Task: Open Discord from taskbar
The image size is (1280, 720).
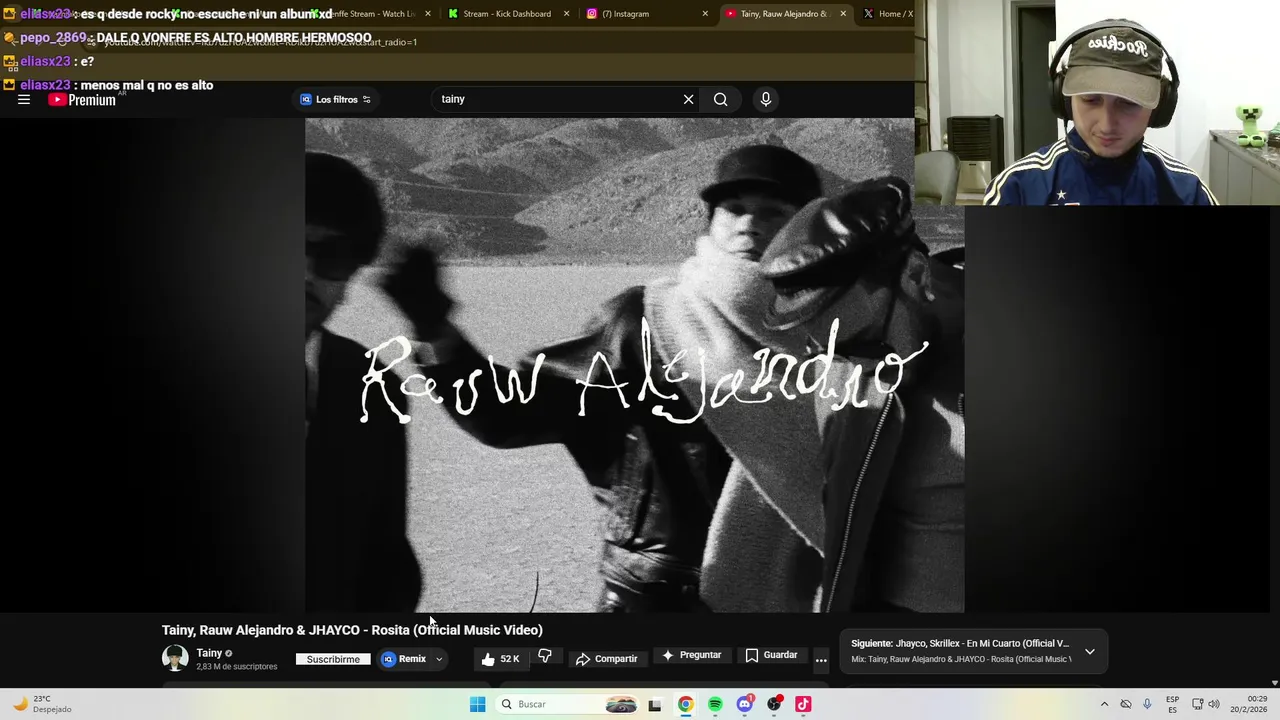Action: pyautogui.click(x=745, y=704)
